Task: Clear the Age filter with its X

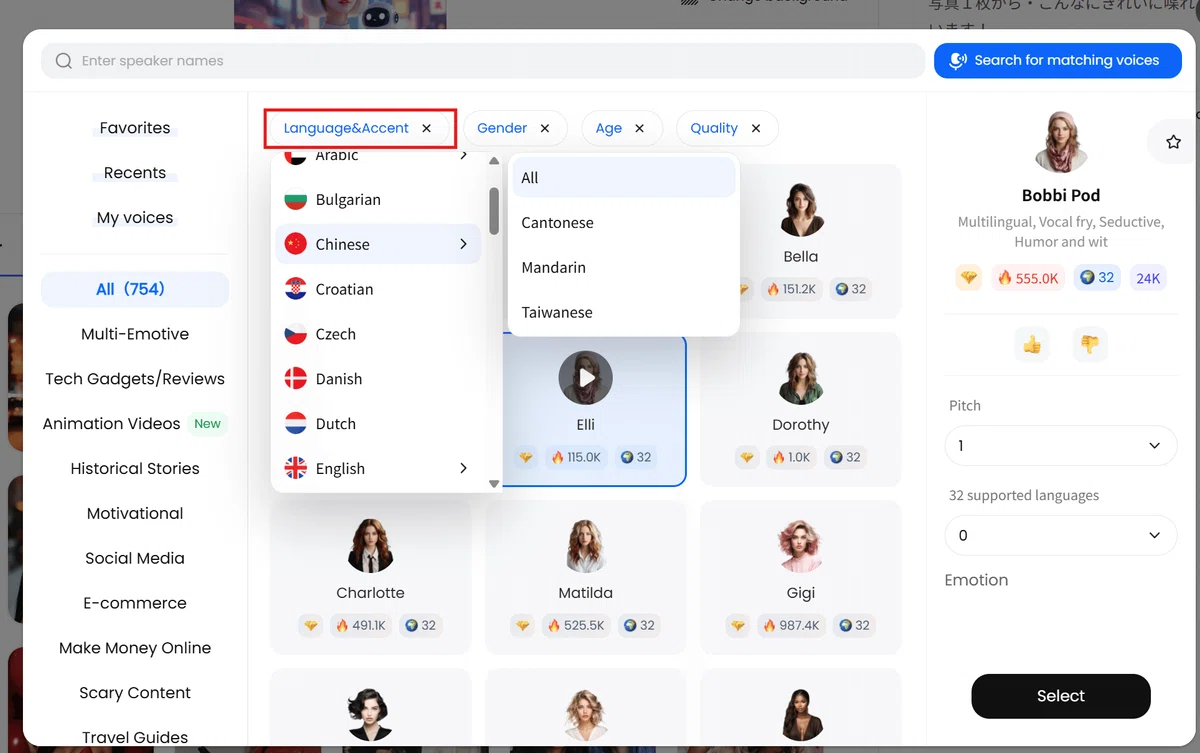Action: point(640,128)
